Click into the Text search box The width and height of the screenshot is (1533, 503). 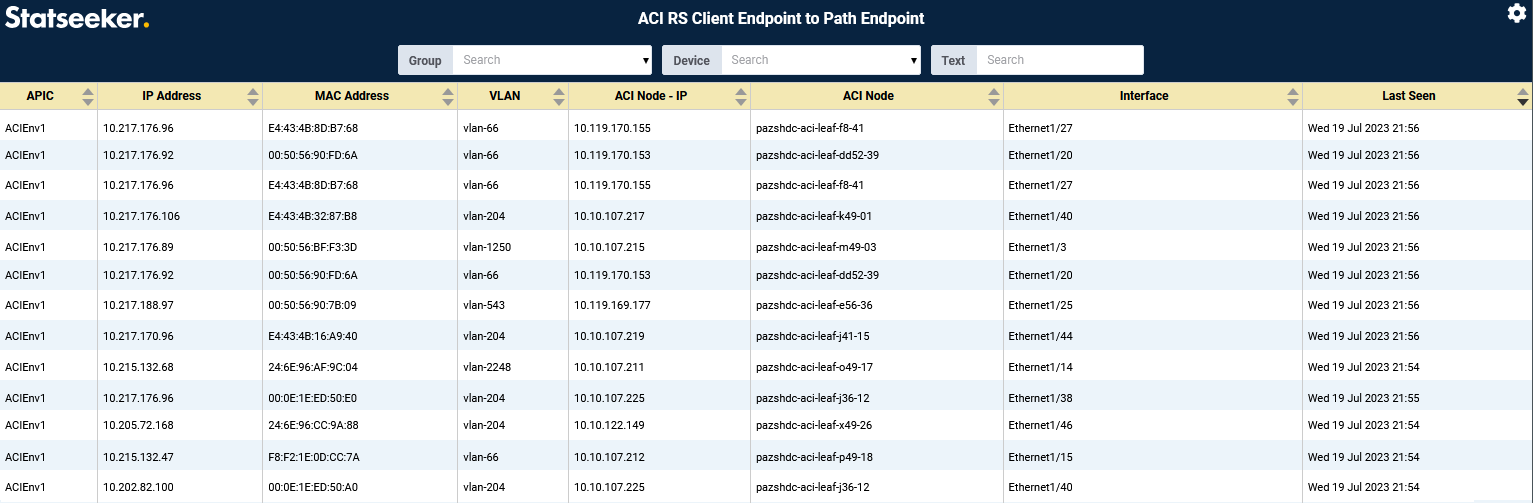tap(1058, 60)
